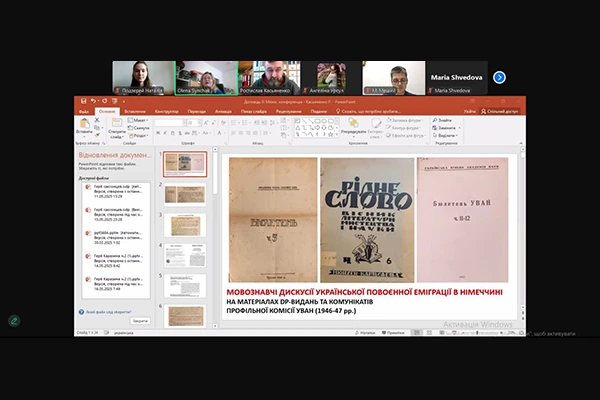Click the green annotate pencil icon
The width and height of the screenshot is (600, 400).
[14, 321]
